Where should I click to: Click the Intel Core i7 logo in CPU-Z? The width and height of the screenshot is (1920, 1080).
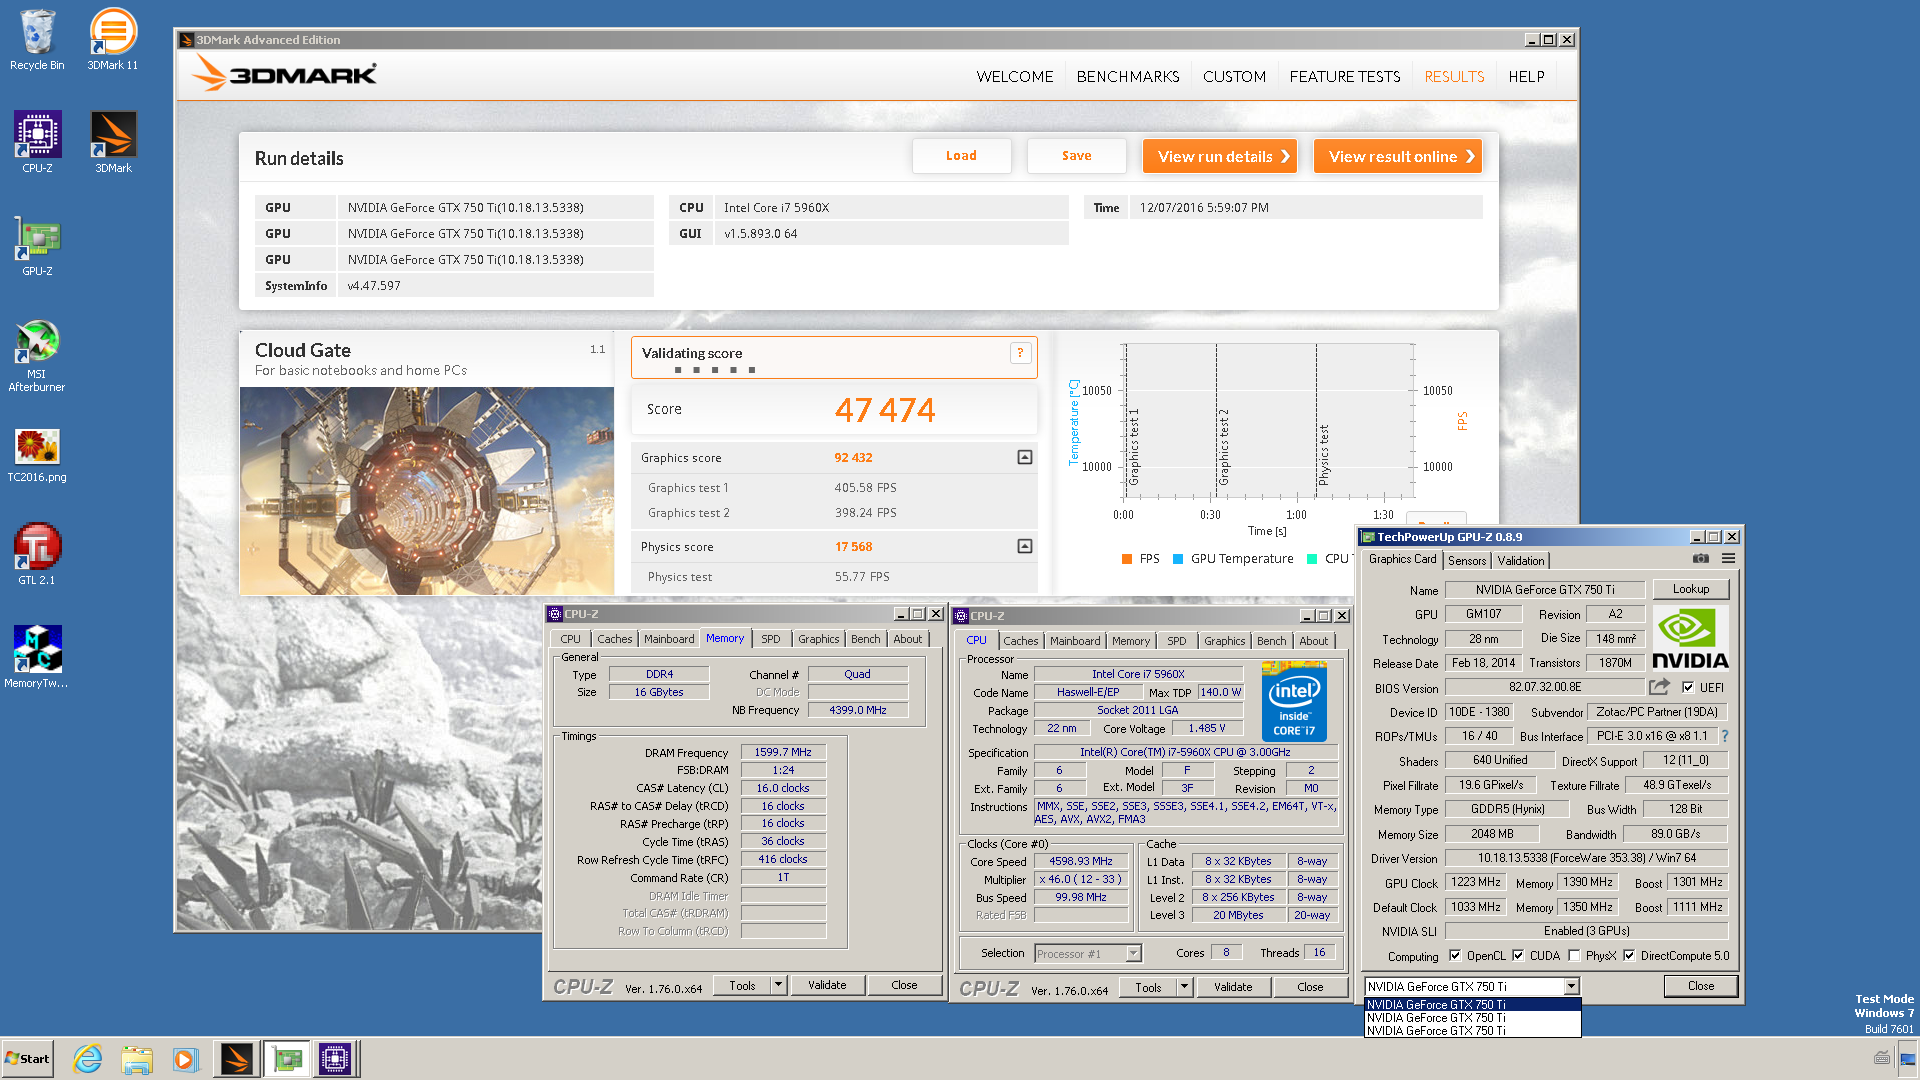(x=1294, y=701)
